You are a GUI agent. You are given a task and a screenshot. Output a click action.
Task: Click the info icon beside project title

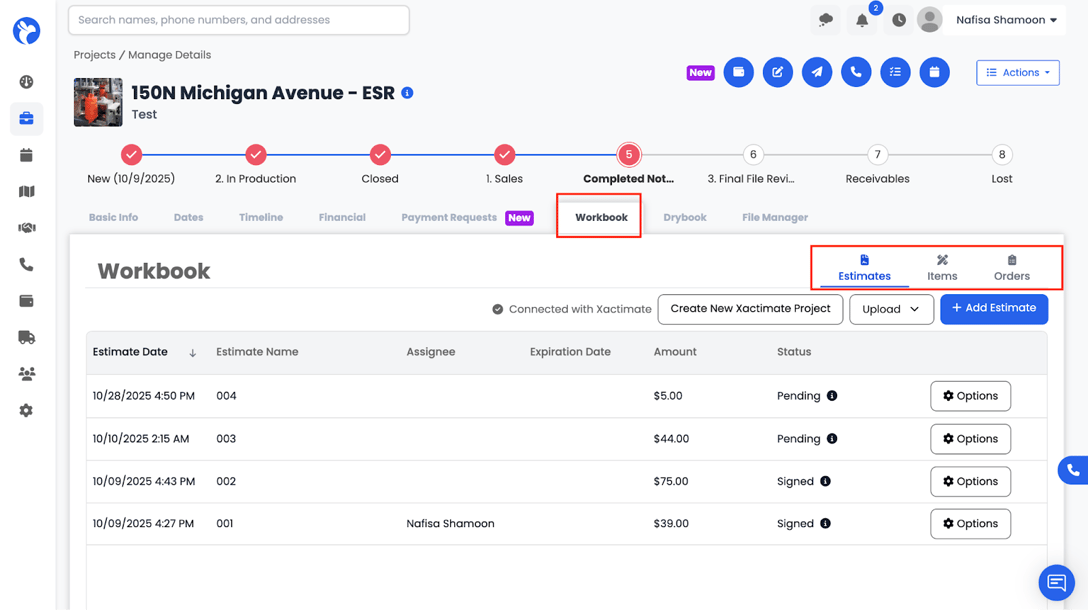[x=407, y=93]
